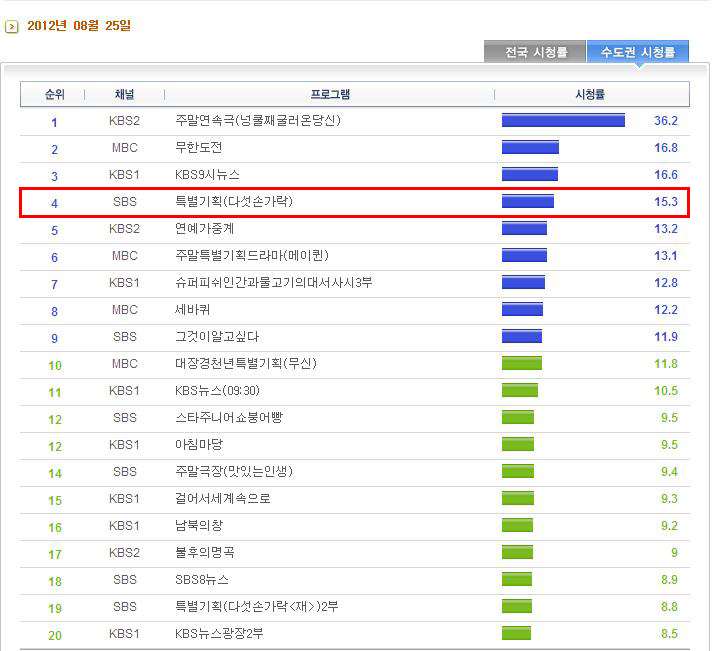
Task: Click the 16.6 rating value
Action: tap(666, 175)
